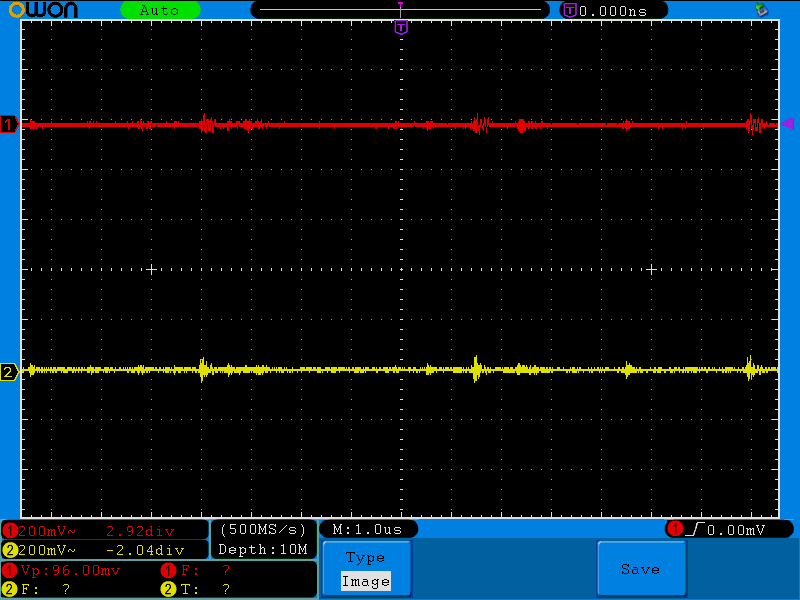Screen dimensions: 800x600
Task: Click the horizontal trigger time 0.000ns readout
Action: 613,11
